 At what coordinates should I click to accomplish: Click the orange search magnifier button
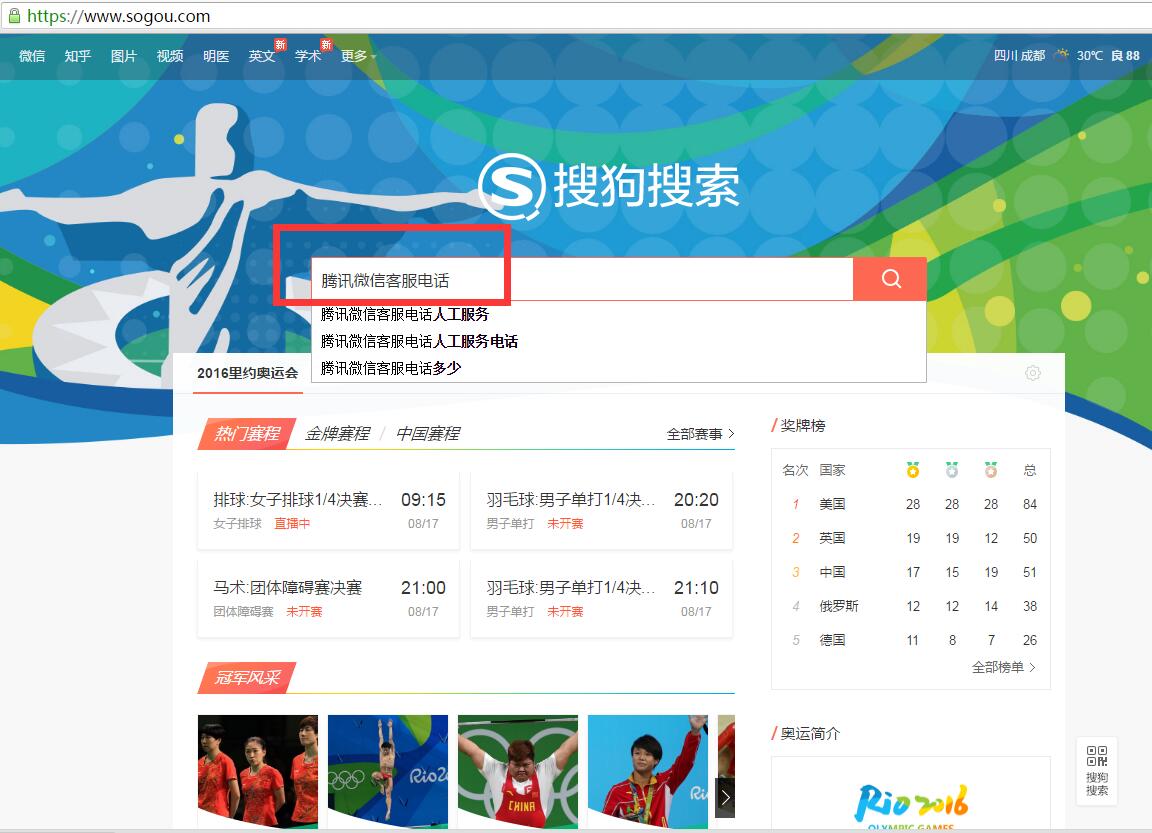pos(890,278)
